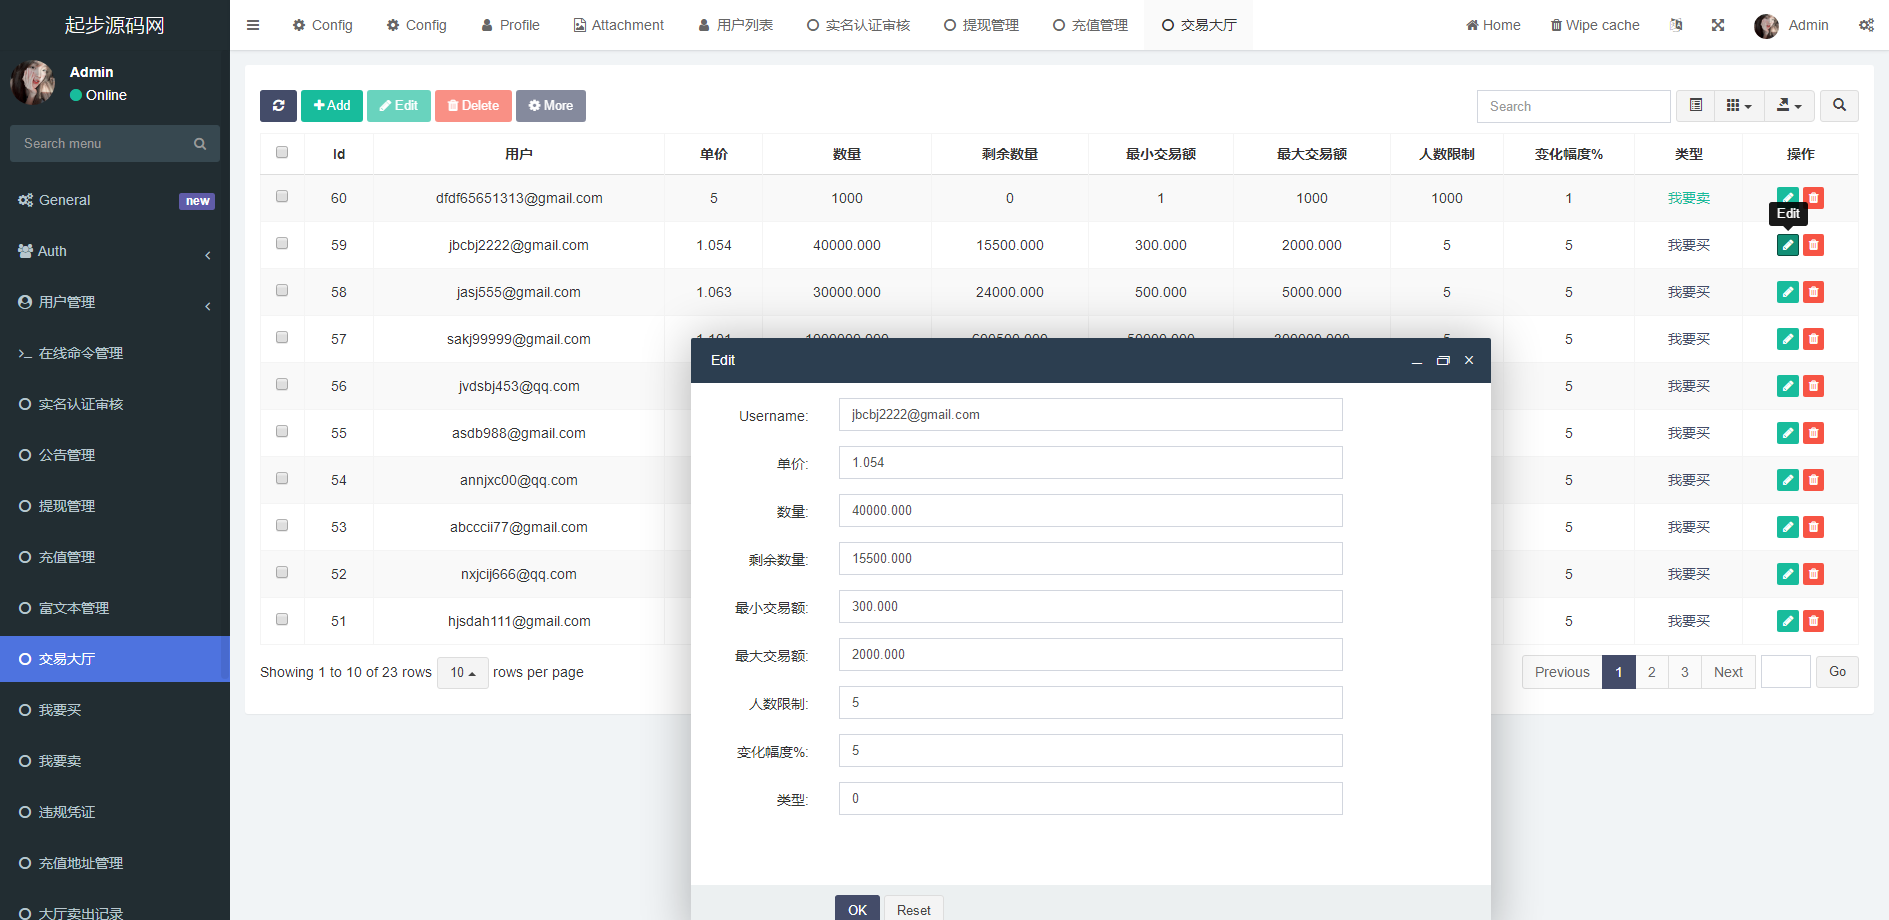Screen dimensions: 1889x920
Task: Click the 单价 input field in dialog
Action: 1090,463
